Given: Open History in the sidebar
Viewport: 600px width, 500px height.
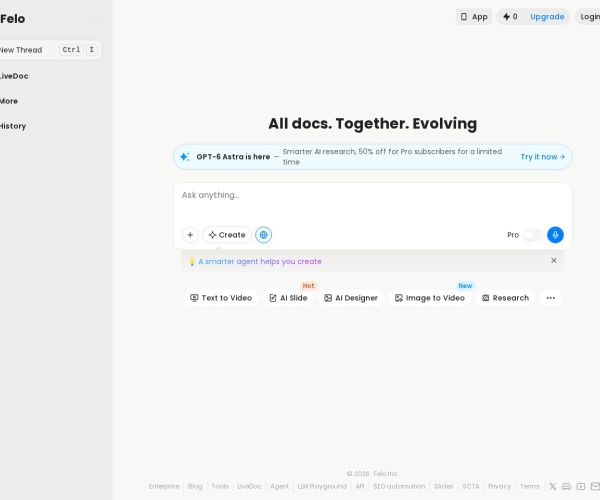Looking at the screenshot, I should [x=13, y=126].
